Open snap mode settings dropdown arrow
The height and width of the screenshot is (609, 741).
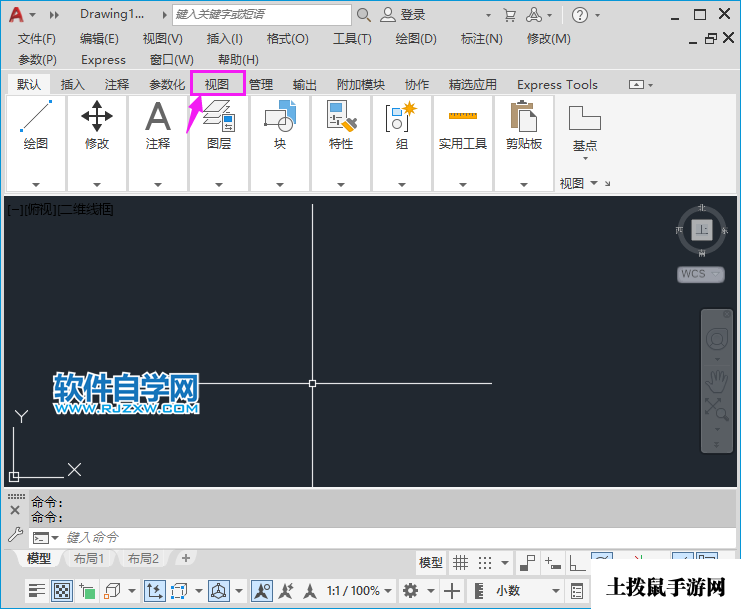(505, 563)
